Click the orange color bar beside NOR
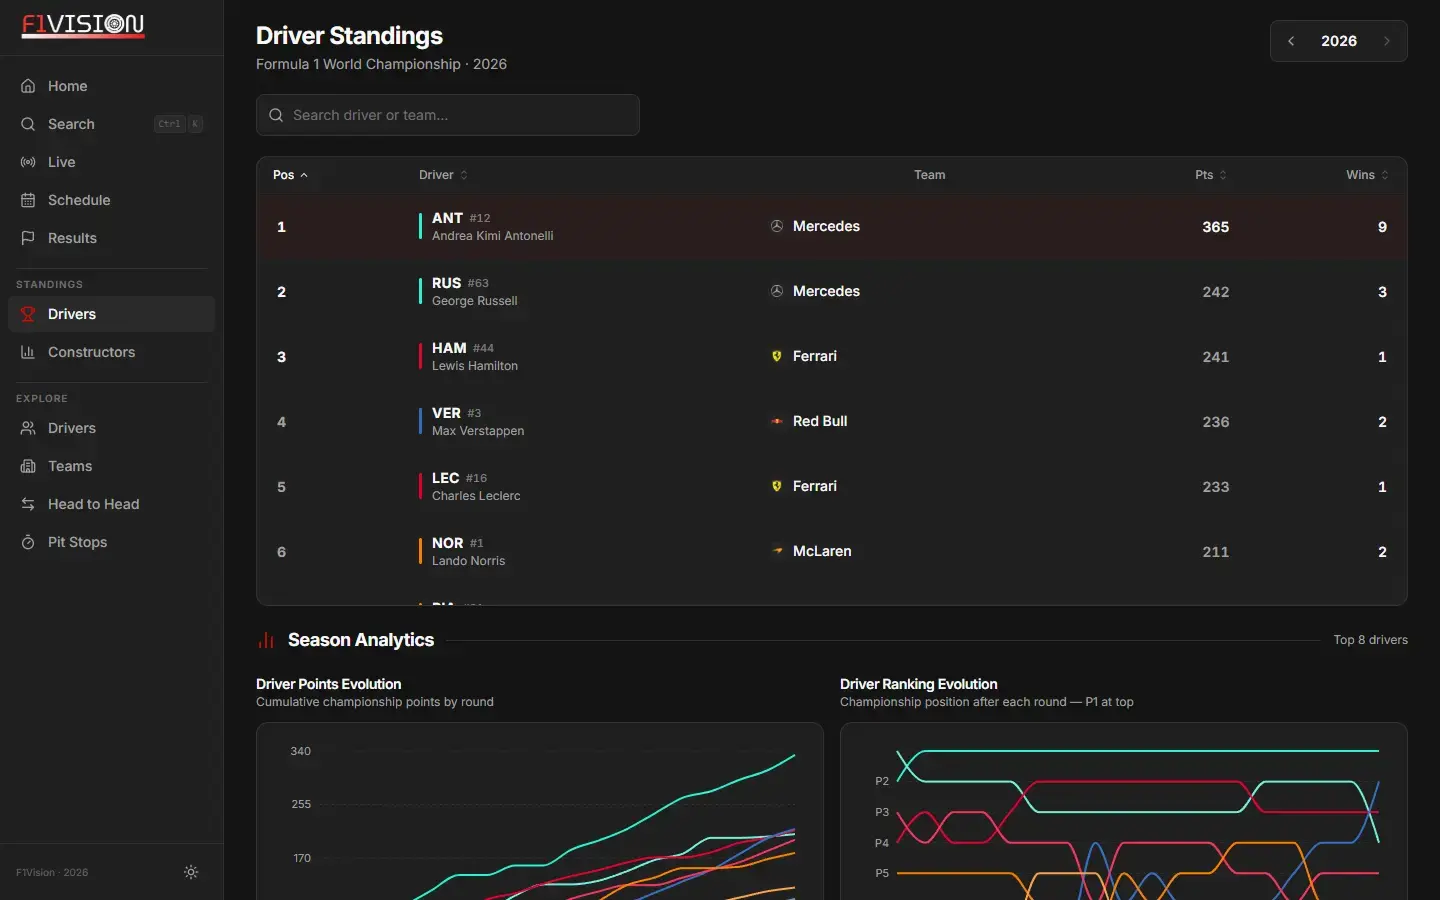Screen dimensions: 1440x900 [420, 551]
